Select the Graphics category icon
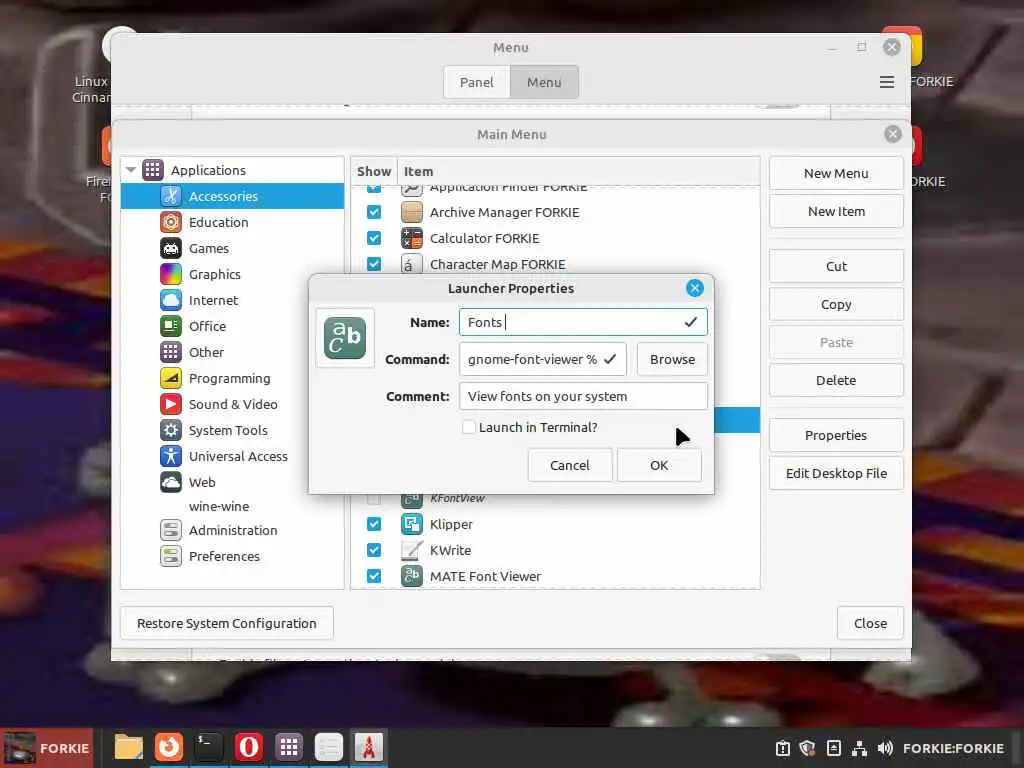This screenshot has height=768, width=1024. point(170,274)
